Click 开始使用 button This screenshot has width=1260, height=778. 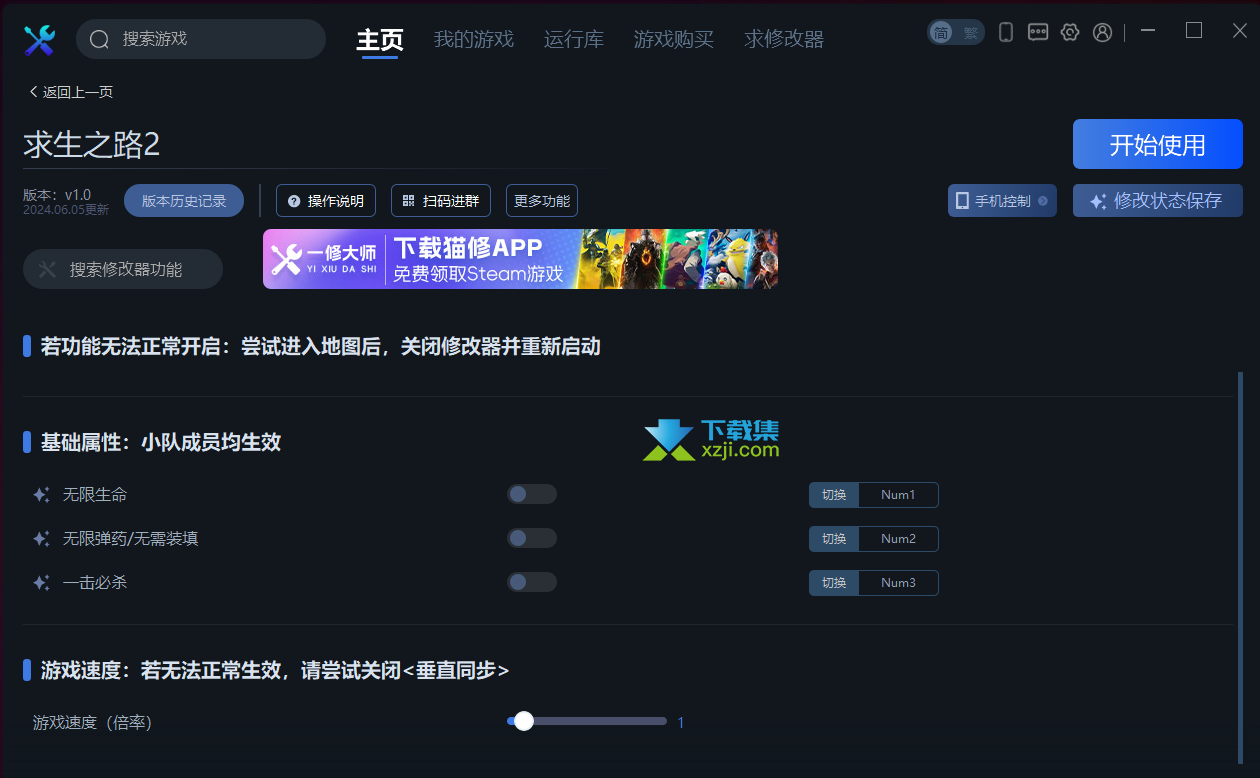tap(1158, 144)
